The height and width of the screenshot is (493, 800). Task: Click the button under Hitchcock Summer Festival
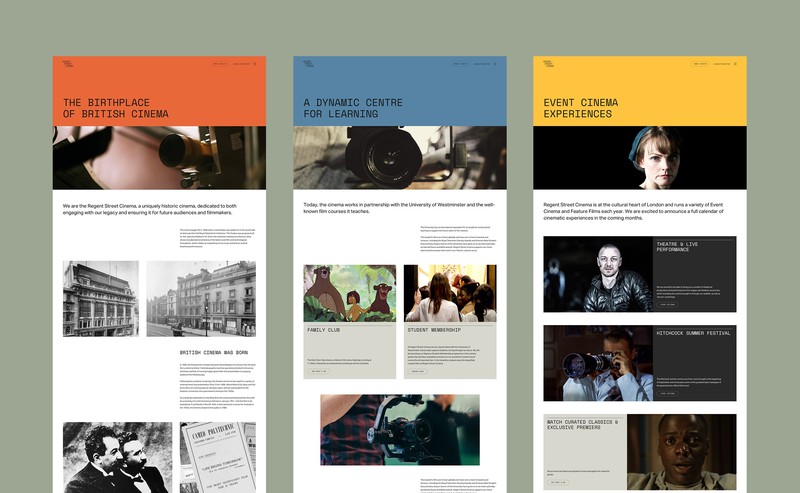(x=667, y=393)
